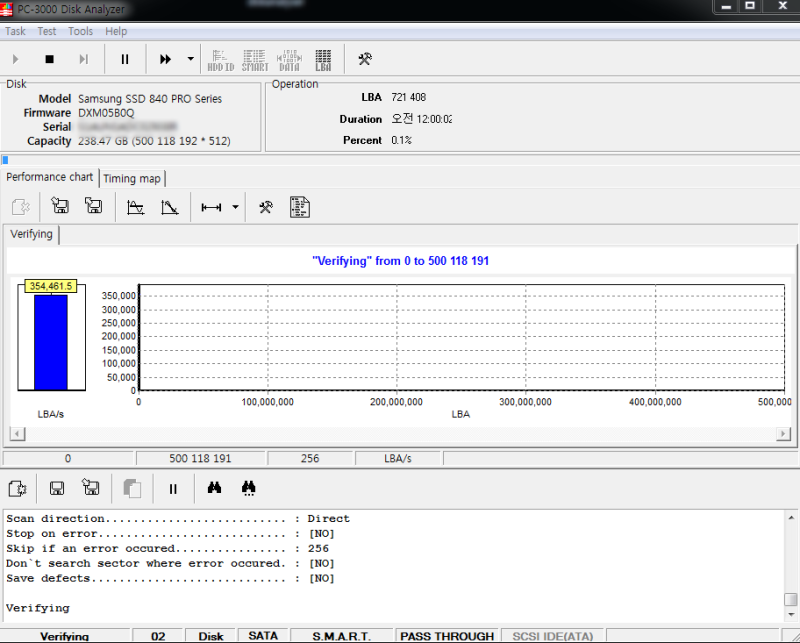Viewport: 800px width, 643px height.
Task: Open the Help menu
Action: coord(116,31)
